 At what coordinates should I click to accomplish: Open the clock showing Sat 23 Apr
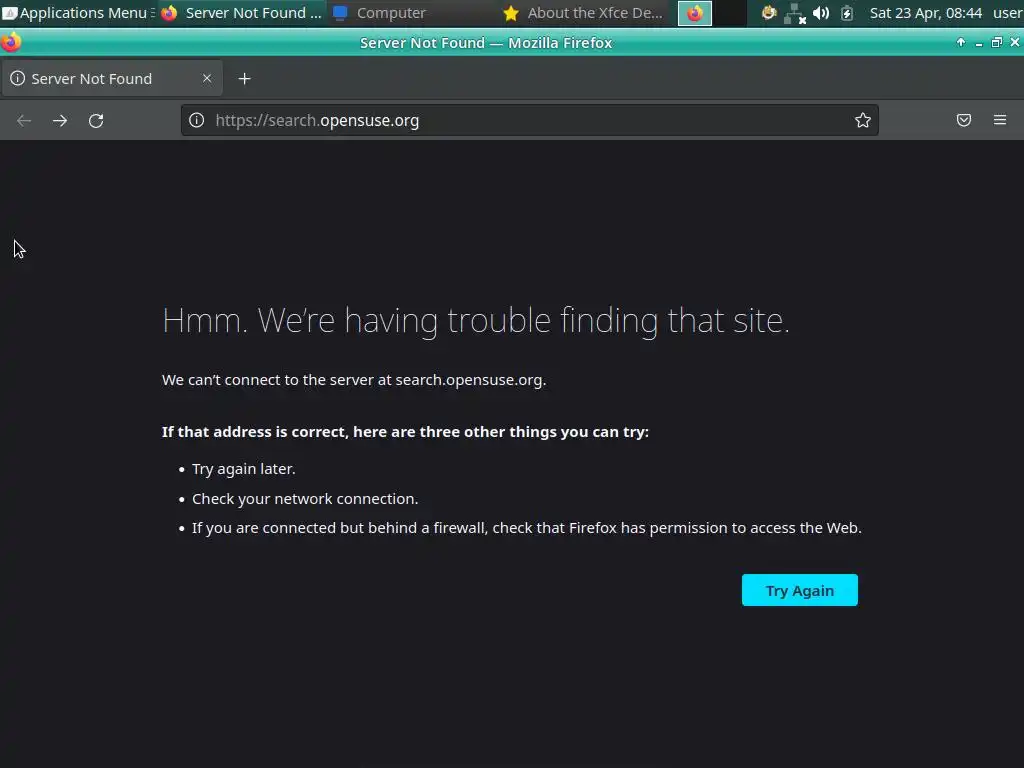[x=925, y=13]
